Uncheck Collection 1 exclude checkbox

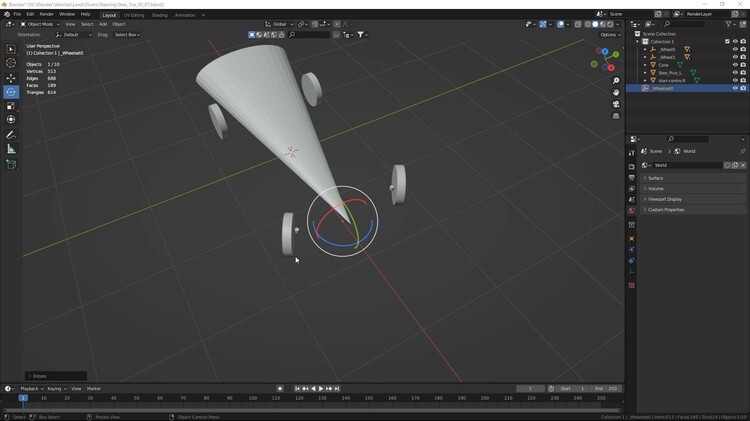click(727, 42)
